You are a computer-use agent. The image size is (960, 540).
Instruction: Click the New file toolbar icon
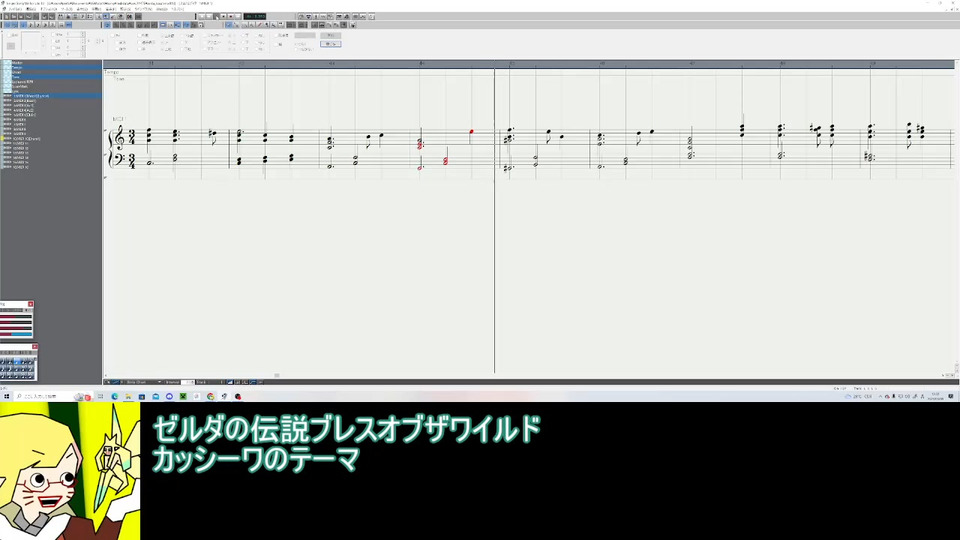(7, 17)
